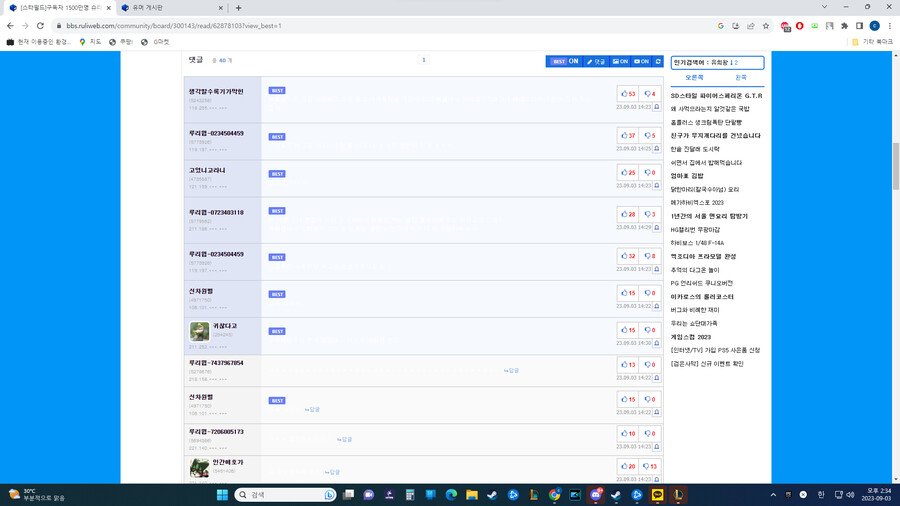Open the Chrome extensions puzzle icon
Viewport: 900px width, 506px height.
coord(844,26)
